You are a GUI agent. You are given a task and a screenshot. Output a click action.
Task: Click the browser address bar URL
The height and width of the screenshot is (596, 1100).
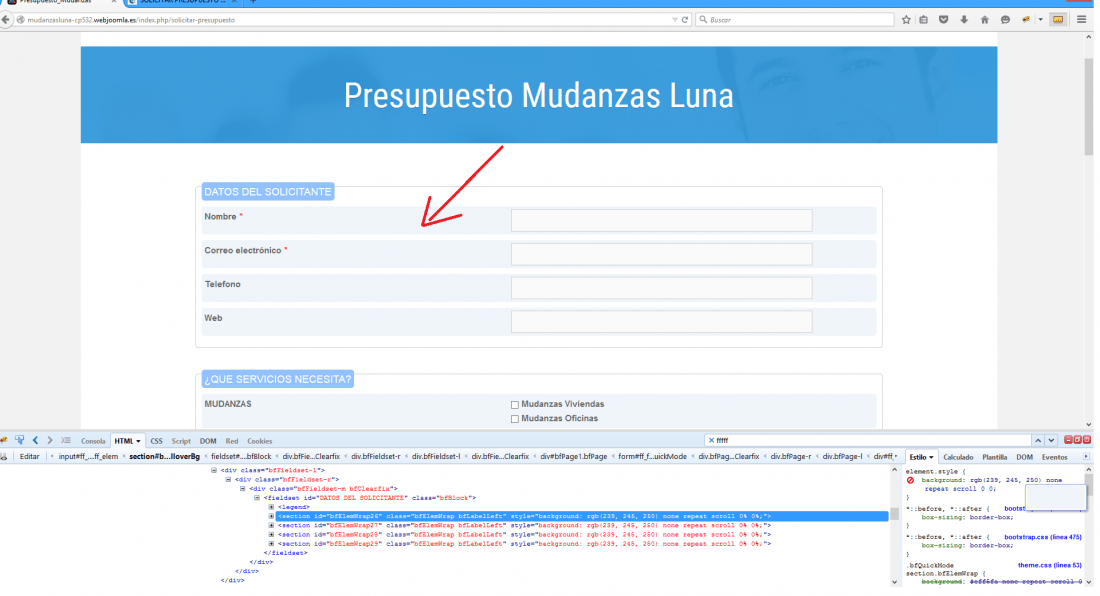pyautogui.click(x=131, y=20)
